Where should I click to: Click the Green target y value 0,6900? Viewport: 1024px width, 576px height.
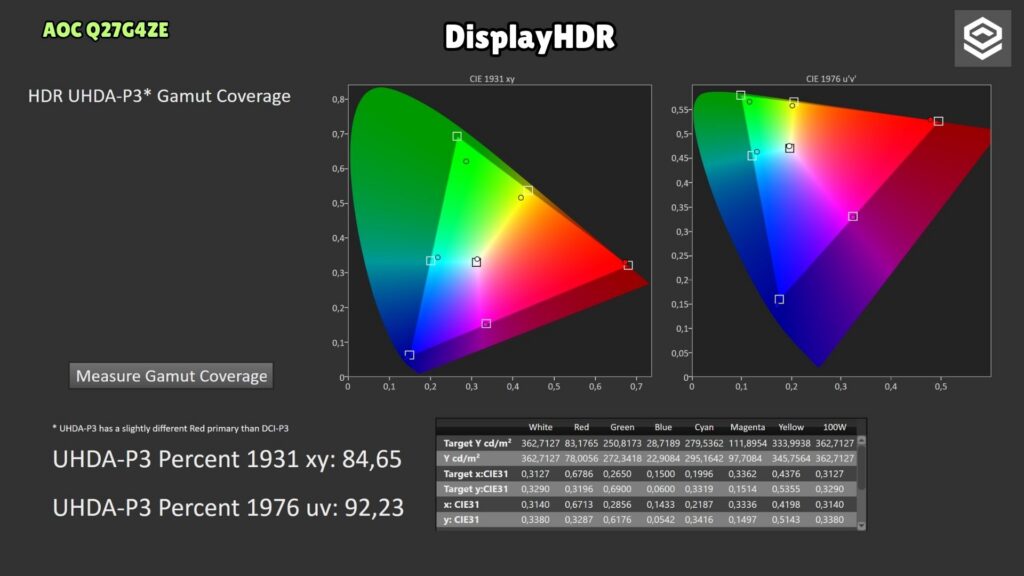(617, 489)
